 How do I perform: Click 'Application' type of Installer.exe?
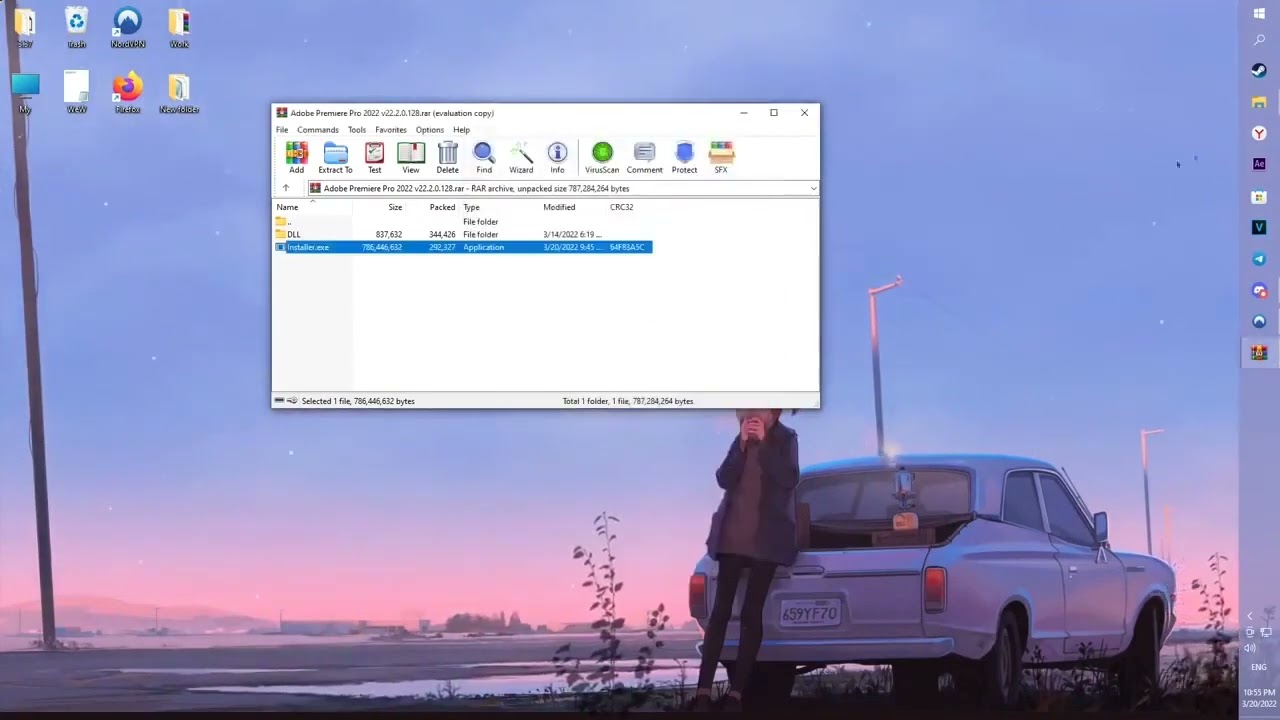point(483,247)
